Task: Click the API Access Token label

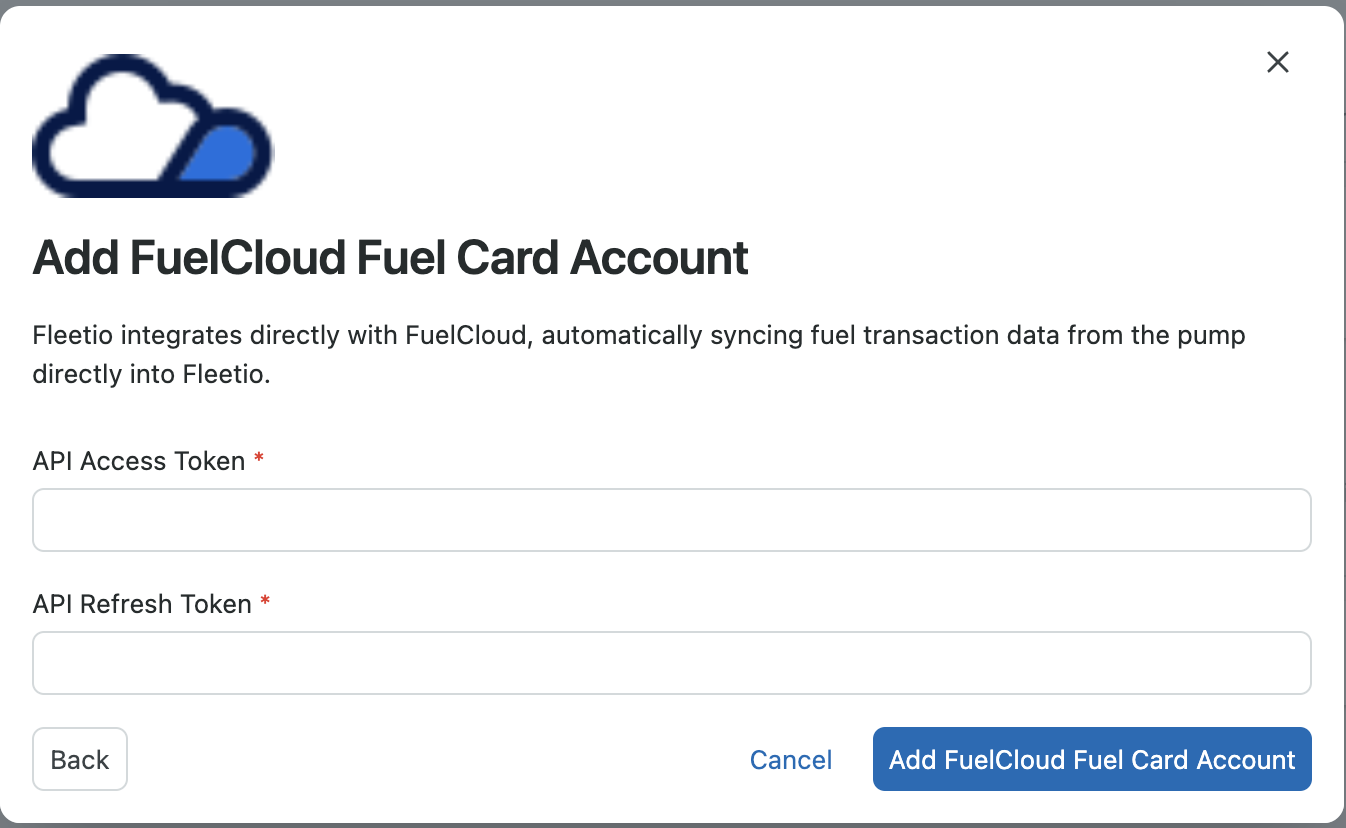Action: click(139, 461)
